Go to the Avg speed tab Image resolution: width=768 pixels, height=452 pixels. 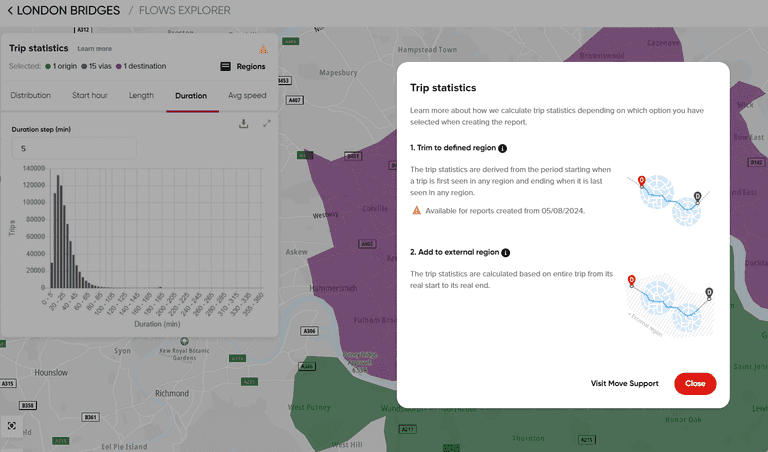point(247,96)
